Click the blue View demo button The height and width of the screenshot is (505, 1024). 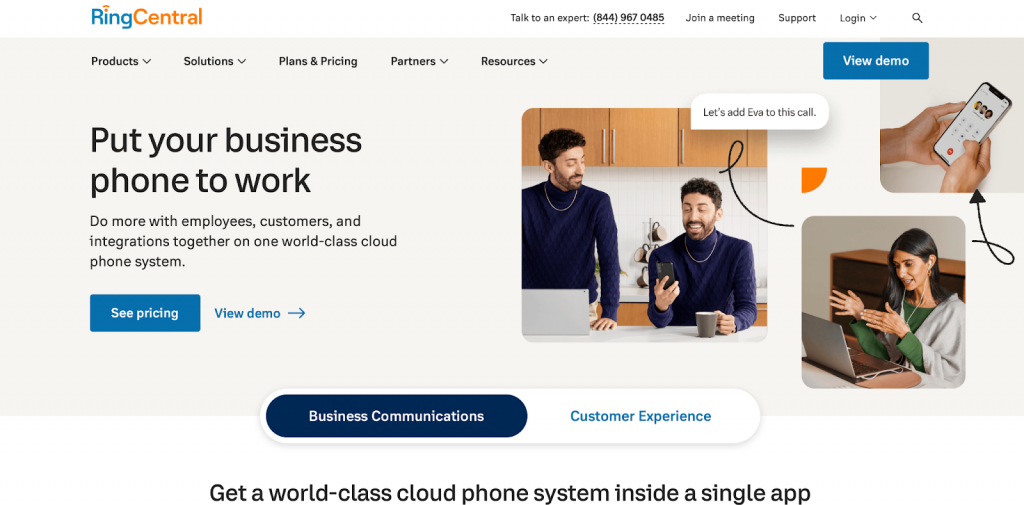[876, 61]
